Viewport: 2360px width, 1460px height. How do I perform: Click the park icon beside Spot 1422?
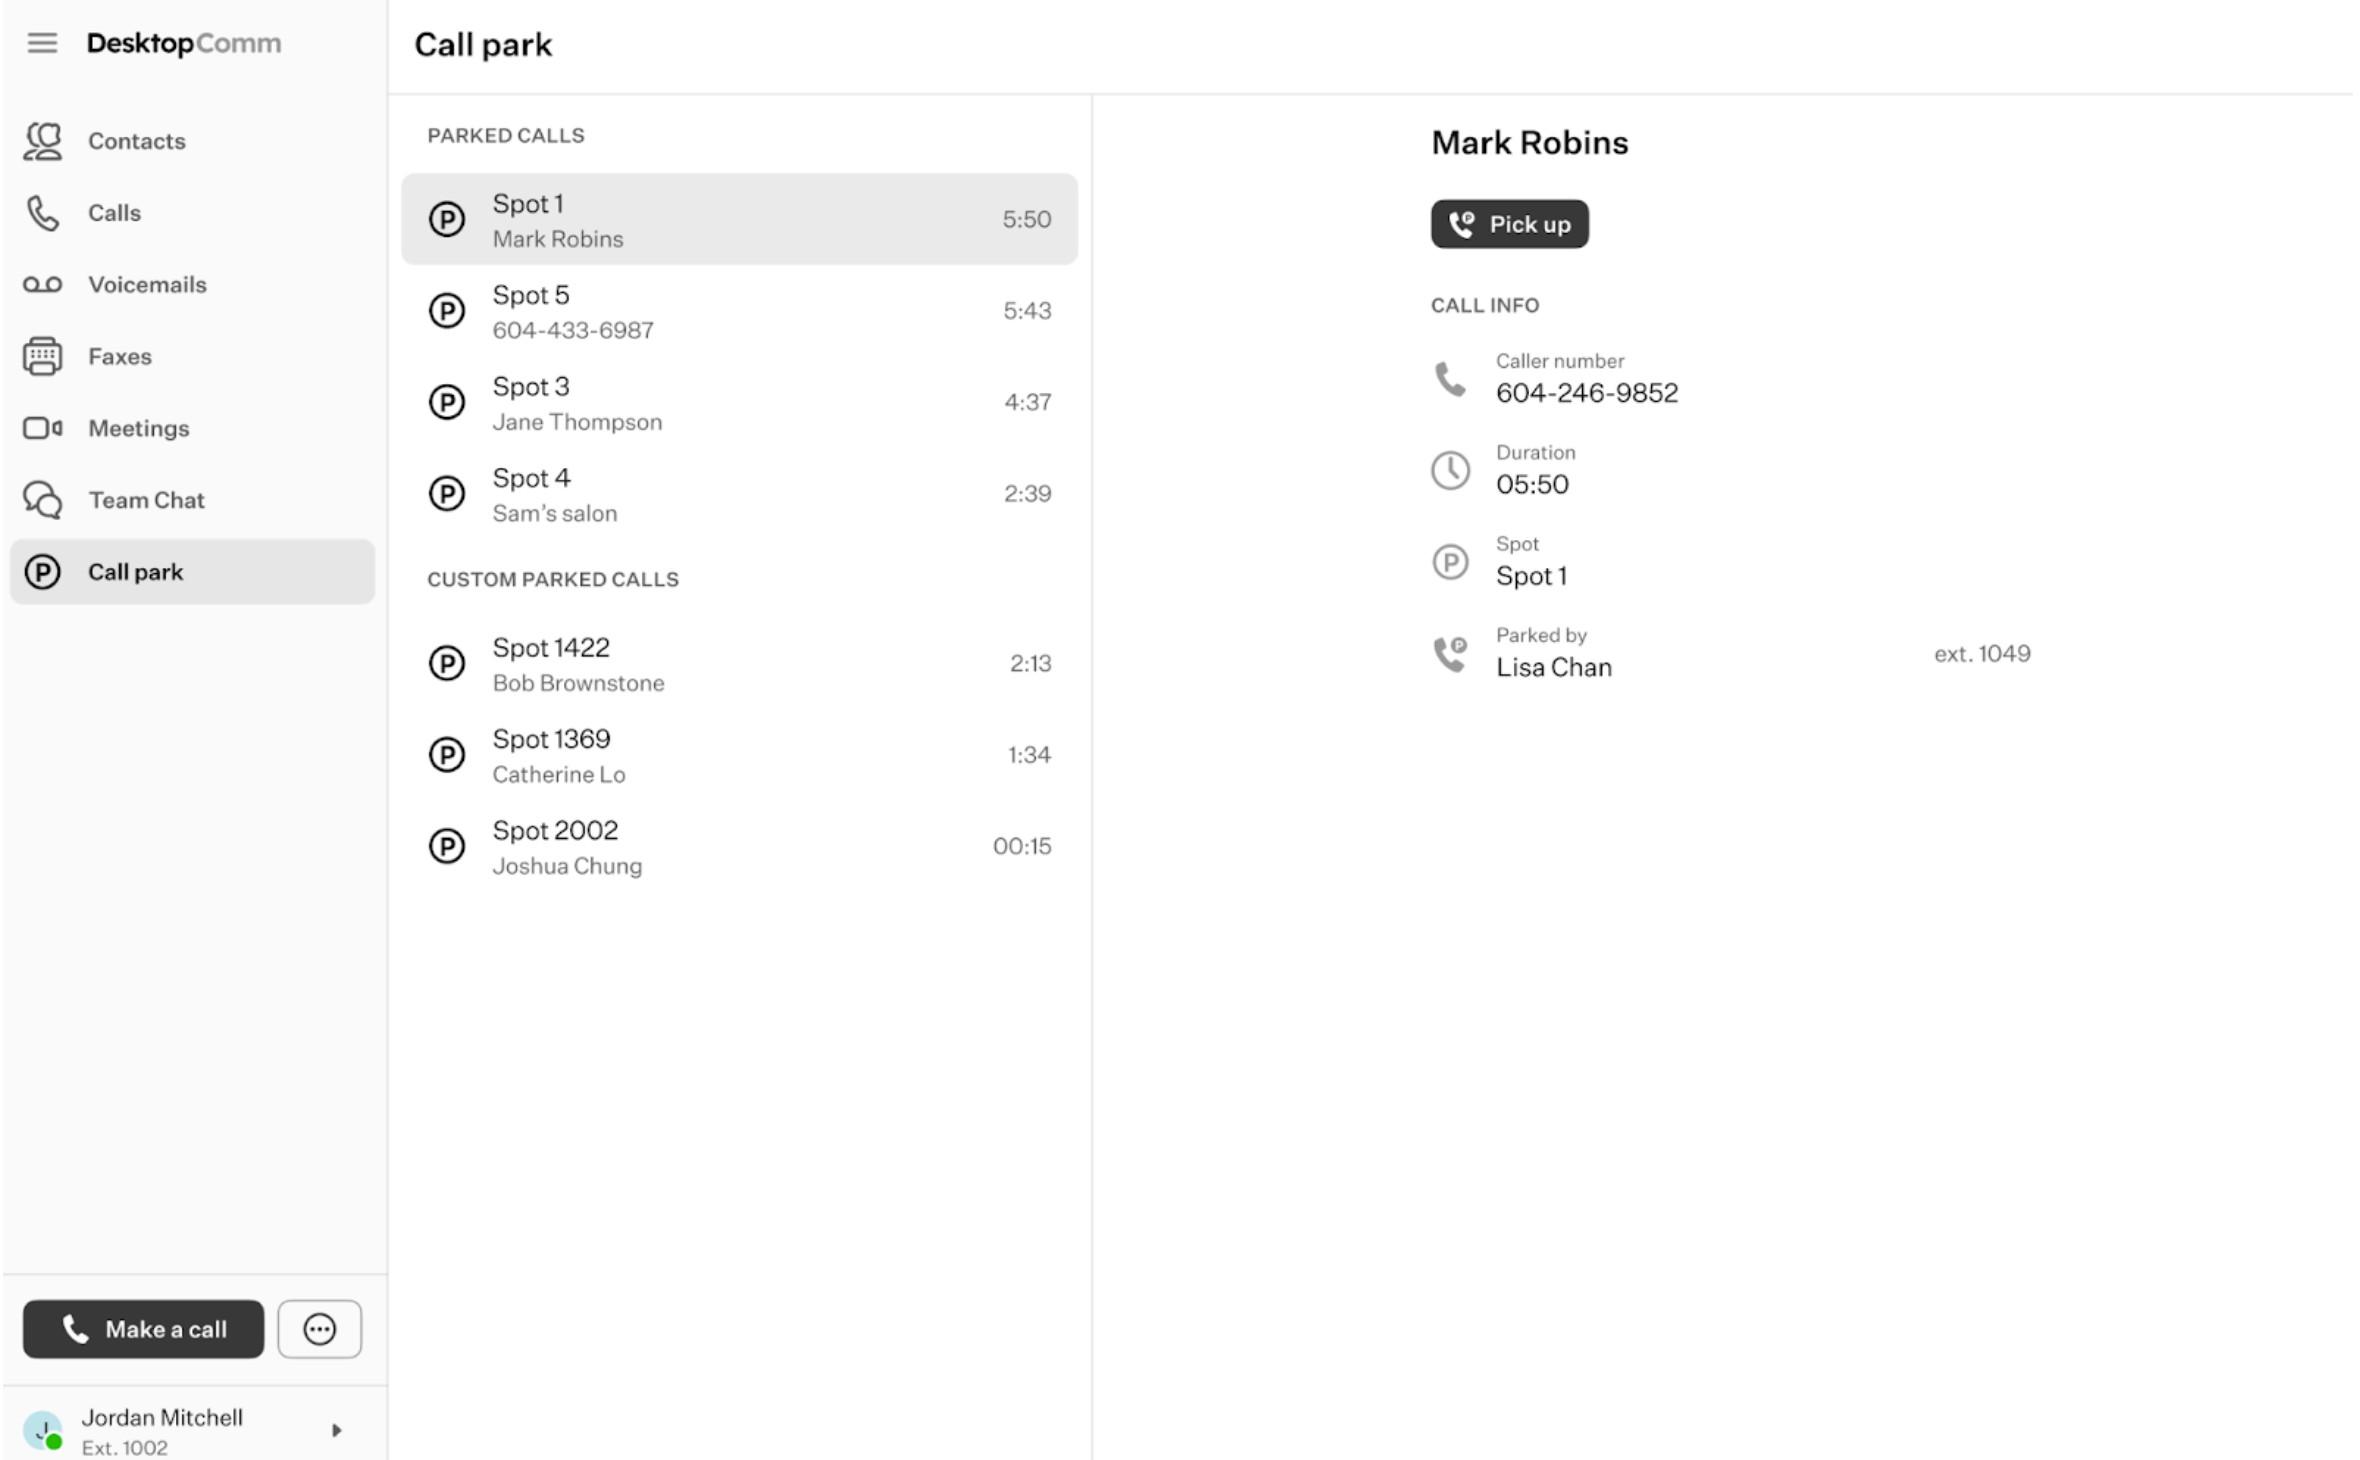click(447, 663)
